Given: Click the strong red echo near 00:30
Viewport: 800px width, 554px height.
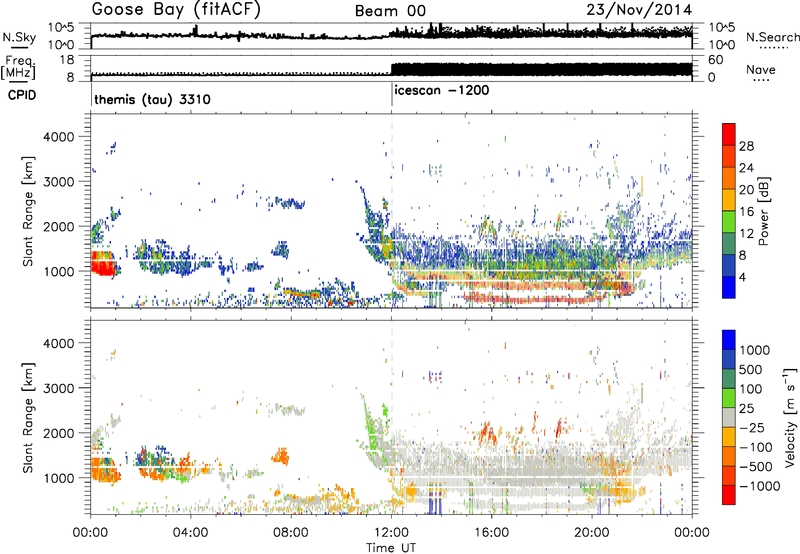Looking at the screenshot, I should [x=103, y=263].
